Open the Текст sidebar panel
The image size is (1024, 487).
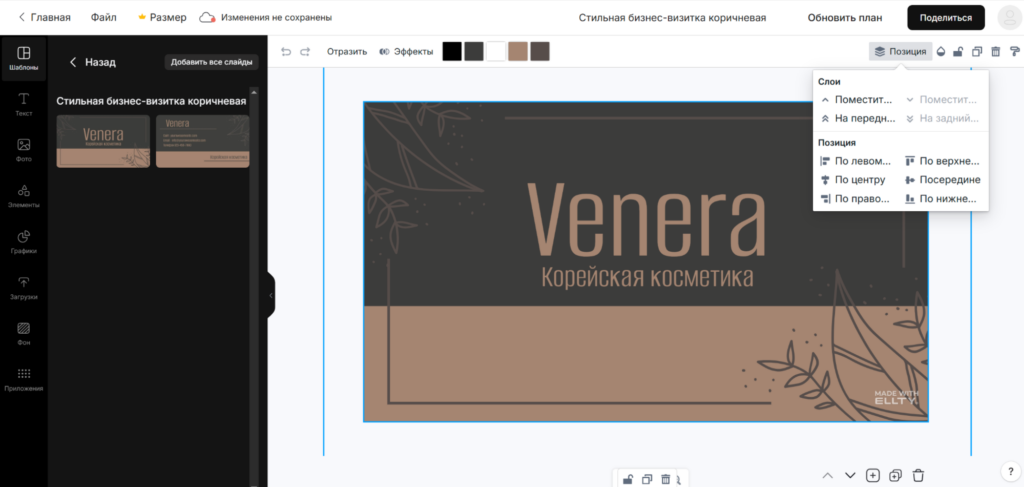[x=24, y=104]
